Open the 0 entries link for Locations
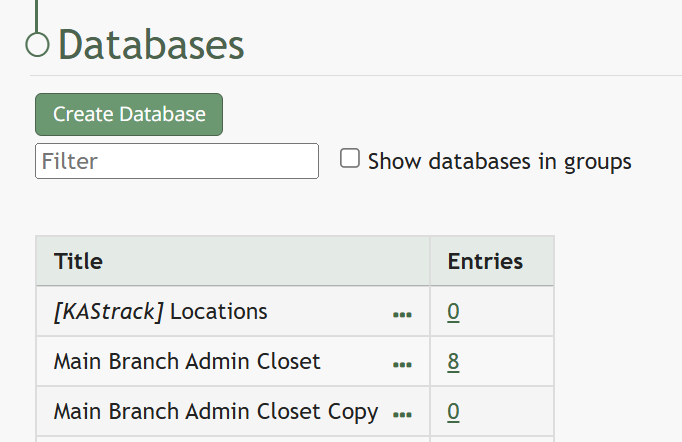 453,312
